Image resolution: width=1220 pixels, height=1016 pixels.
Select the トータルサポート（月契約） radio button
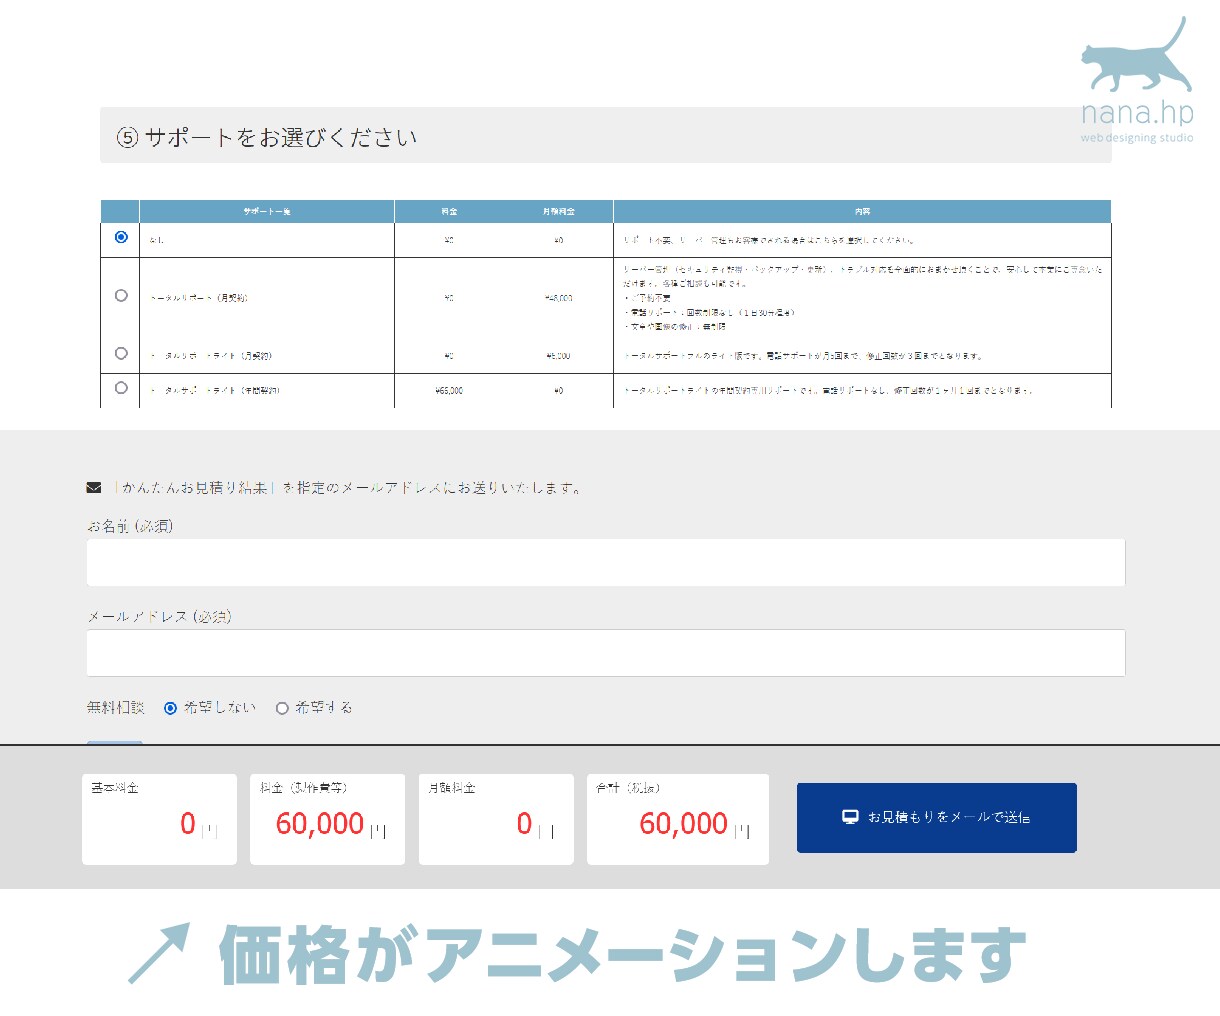pos(121,295)
